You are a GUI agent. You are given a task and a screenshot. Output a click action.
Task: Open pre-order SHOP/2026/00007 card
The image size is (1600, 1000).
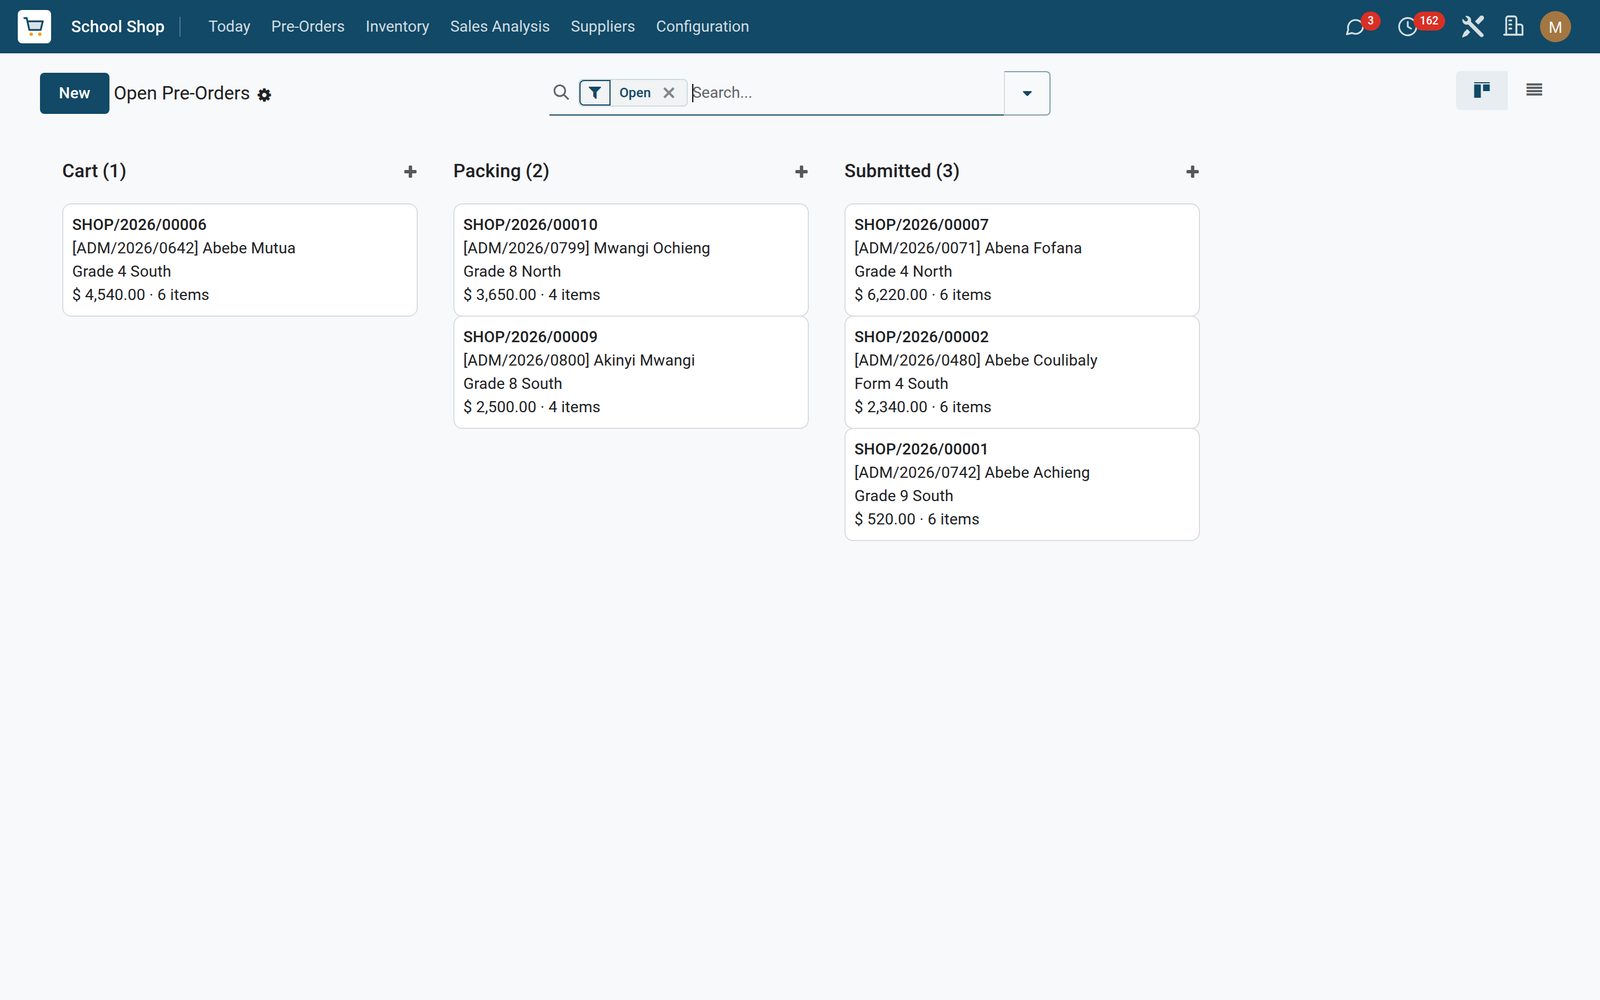(1022, 260)
